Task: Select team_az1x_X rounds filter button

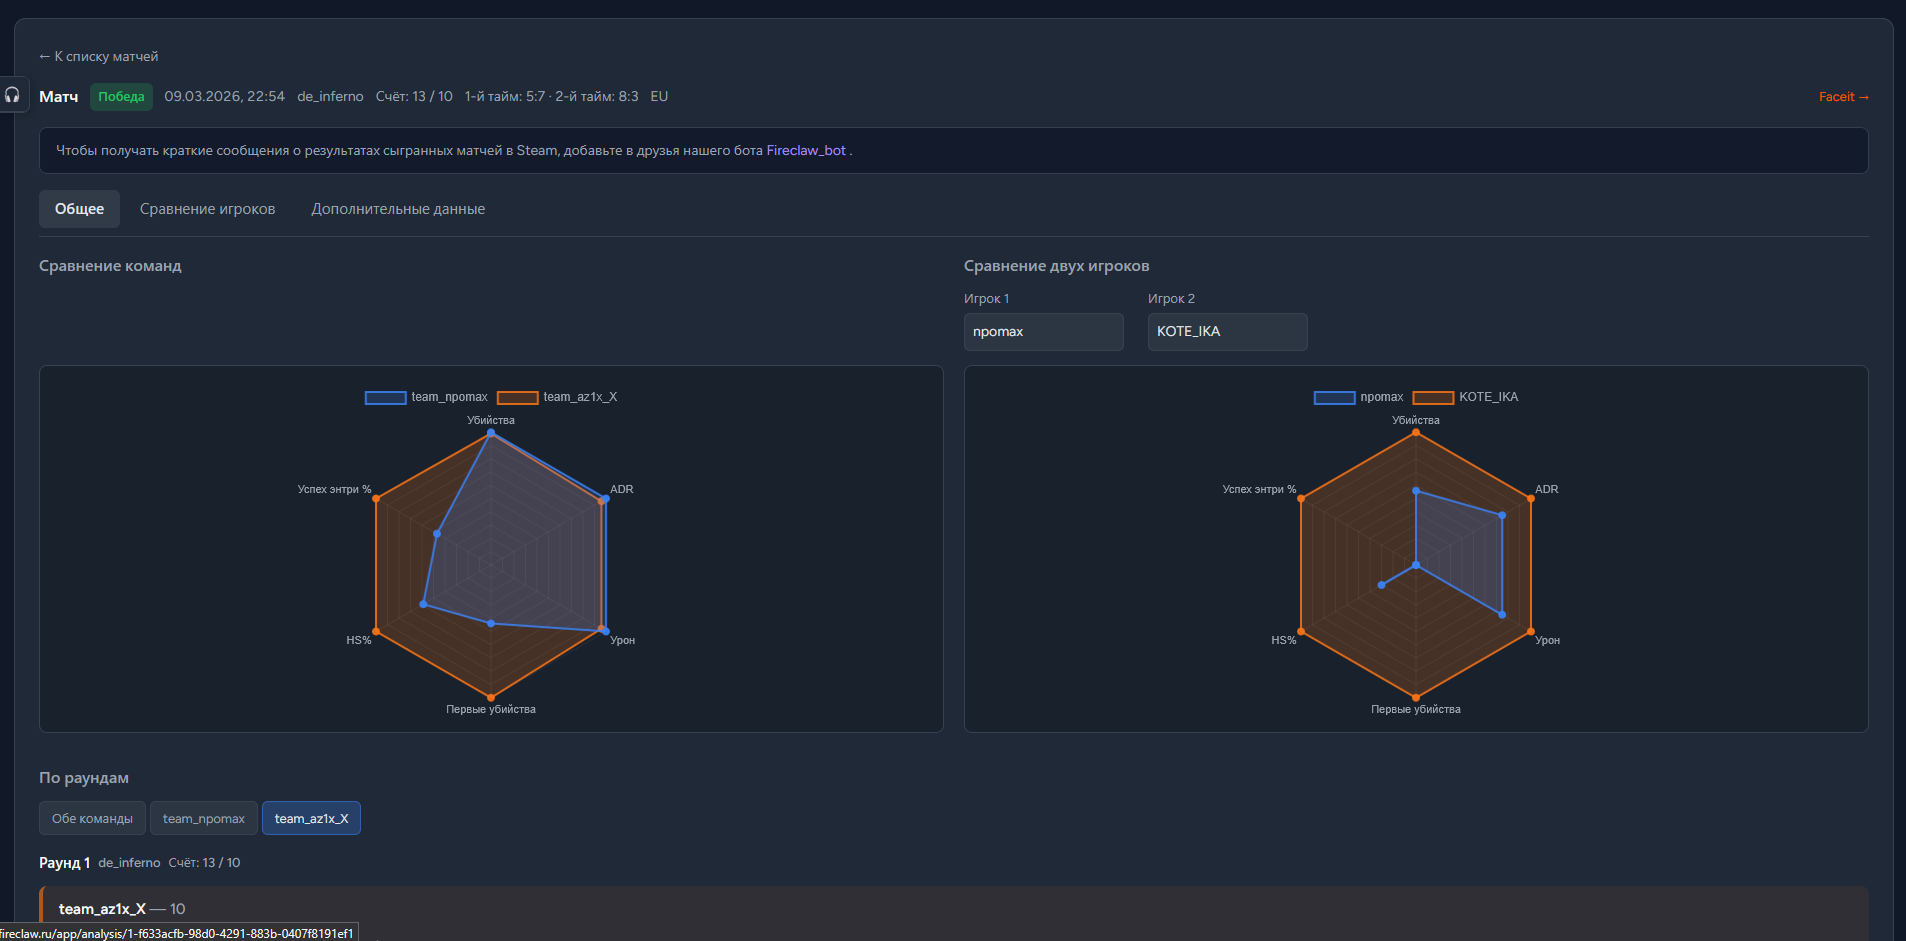Action: pos(311,818)
